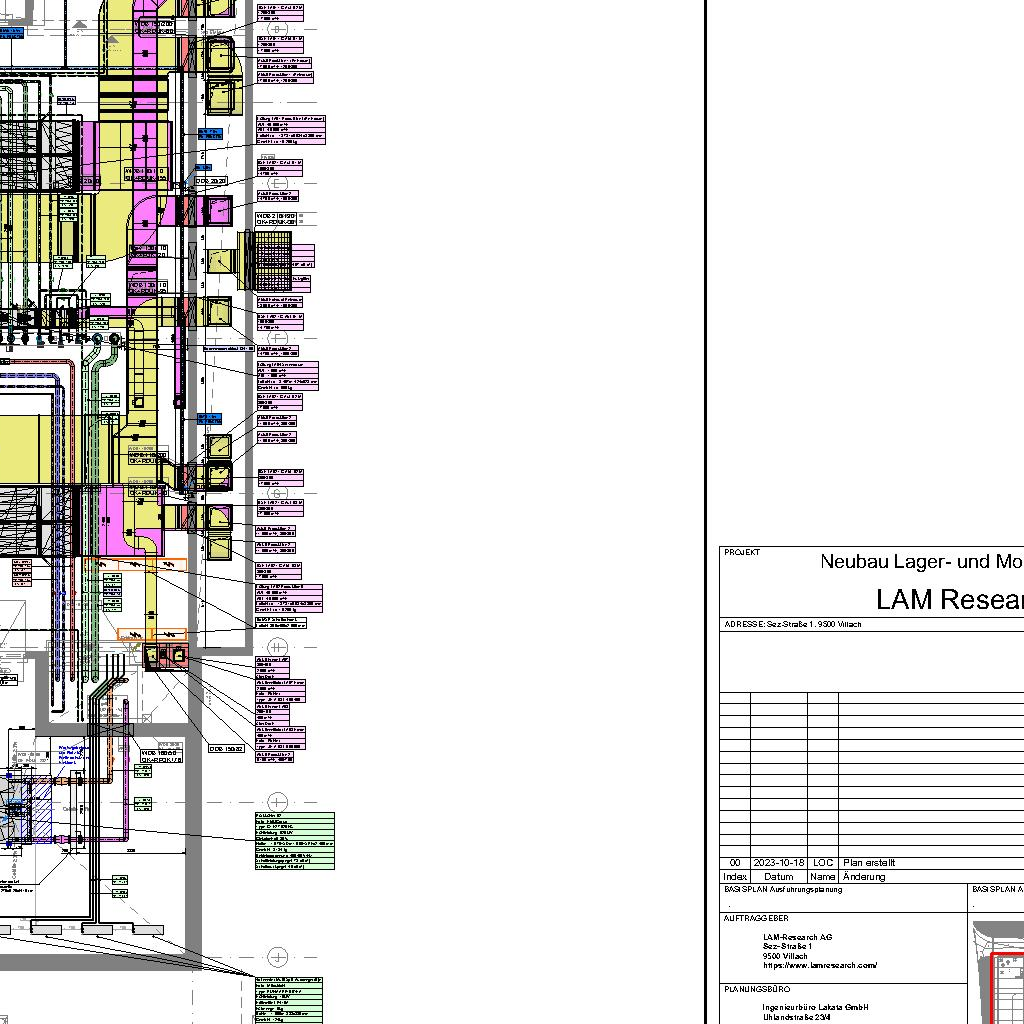Screen dimensions: 1024x1024
Task: Click grid axis bubble 'F'
Action: coord(278,339)
